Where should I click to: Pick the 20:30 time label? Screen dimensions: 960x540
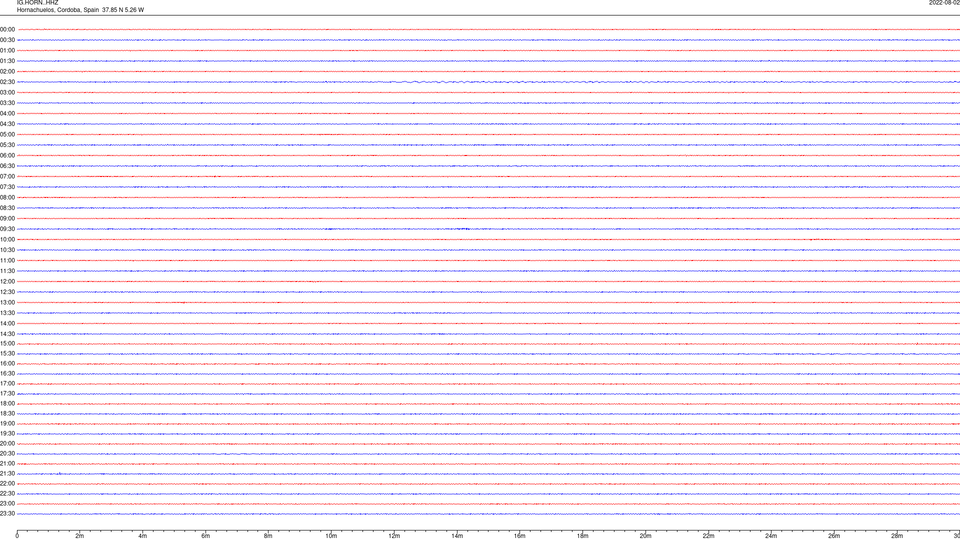[x=7, y=454]
